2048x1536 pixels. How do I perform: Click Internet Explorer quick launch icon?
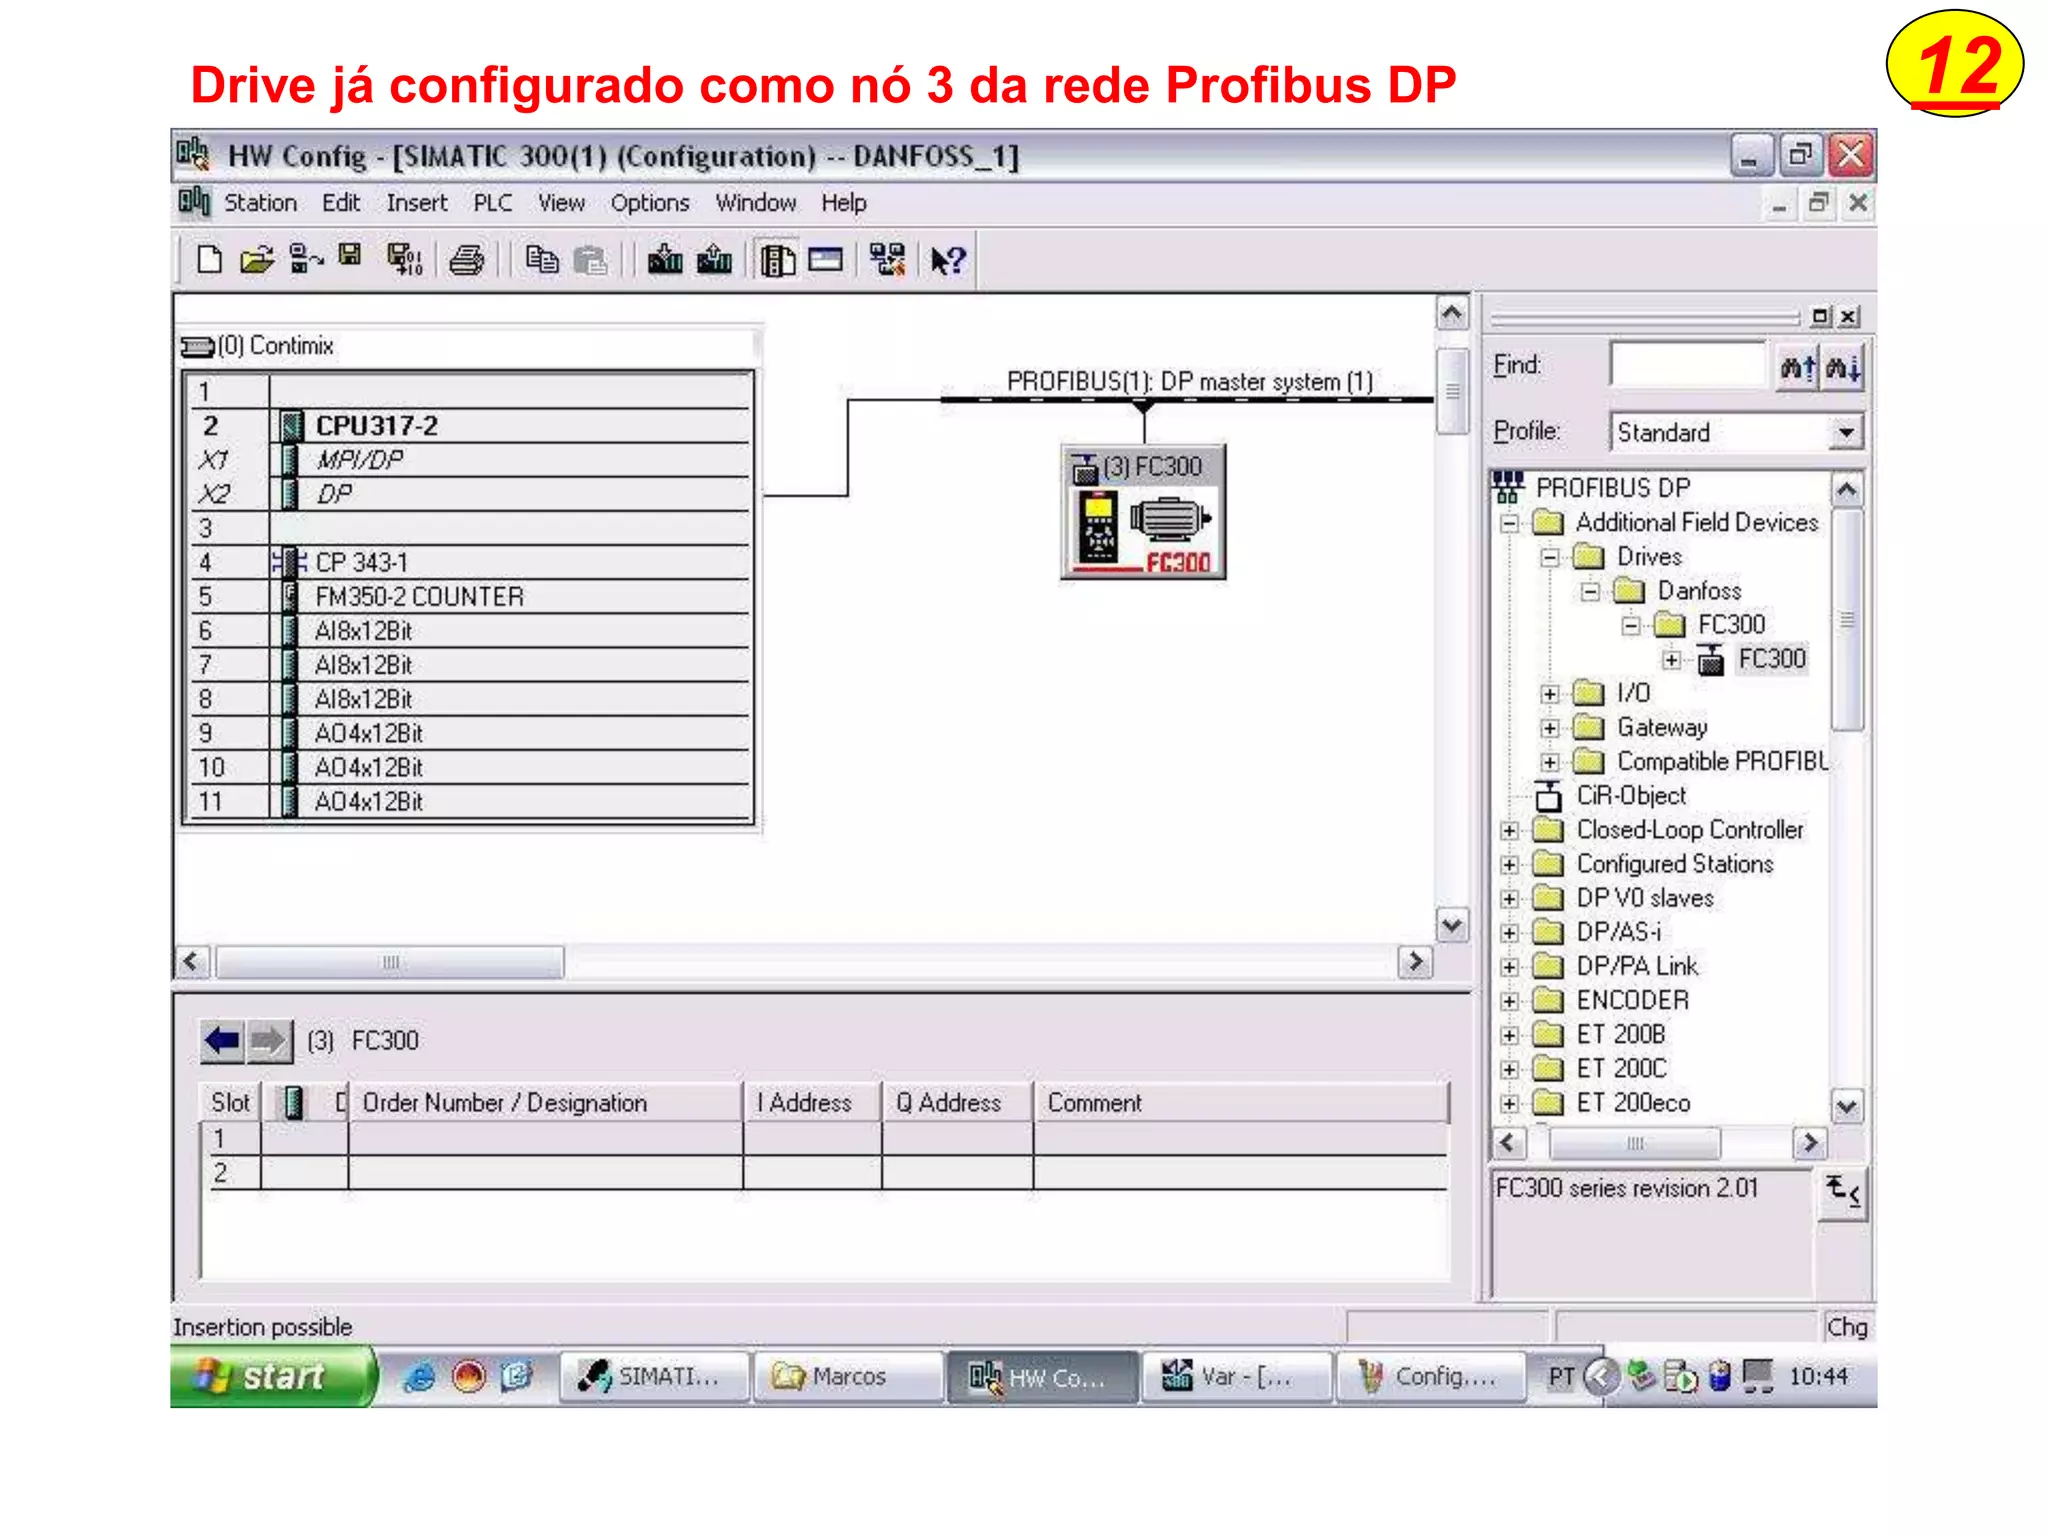pyautogui.click(x=419, y=1377)
